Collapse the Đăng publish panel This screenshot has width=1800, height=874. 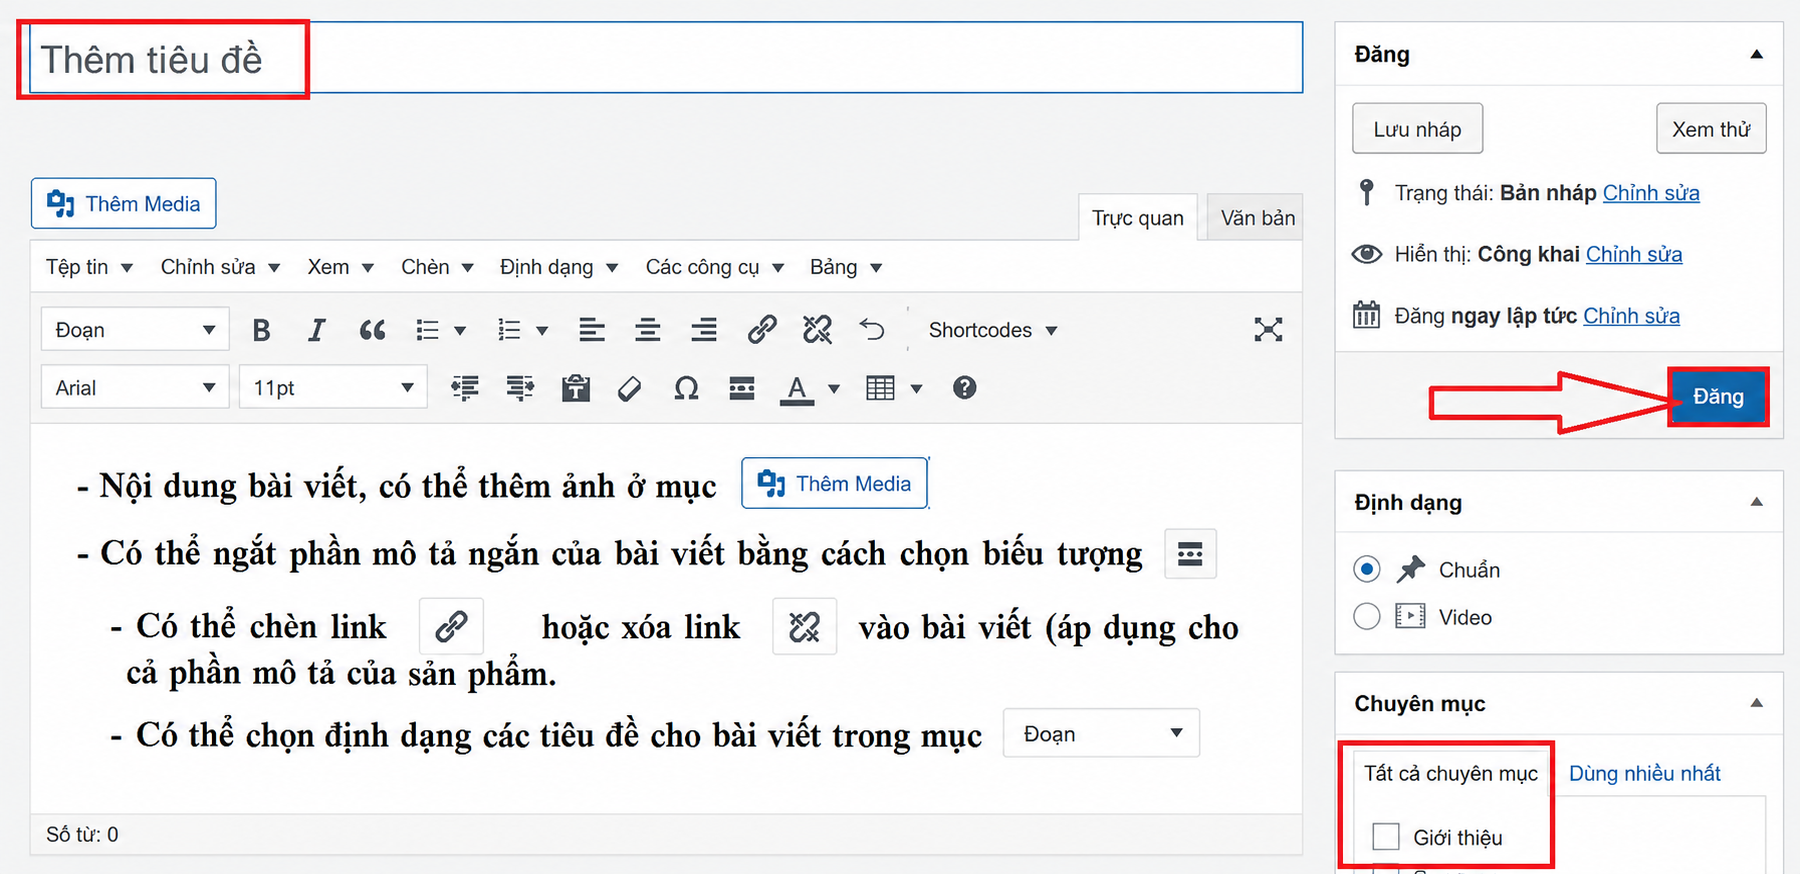point(1757,54)
